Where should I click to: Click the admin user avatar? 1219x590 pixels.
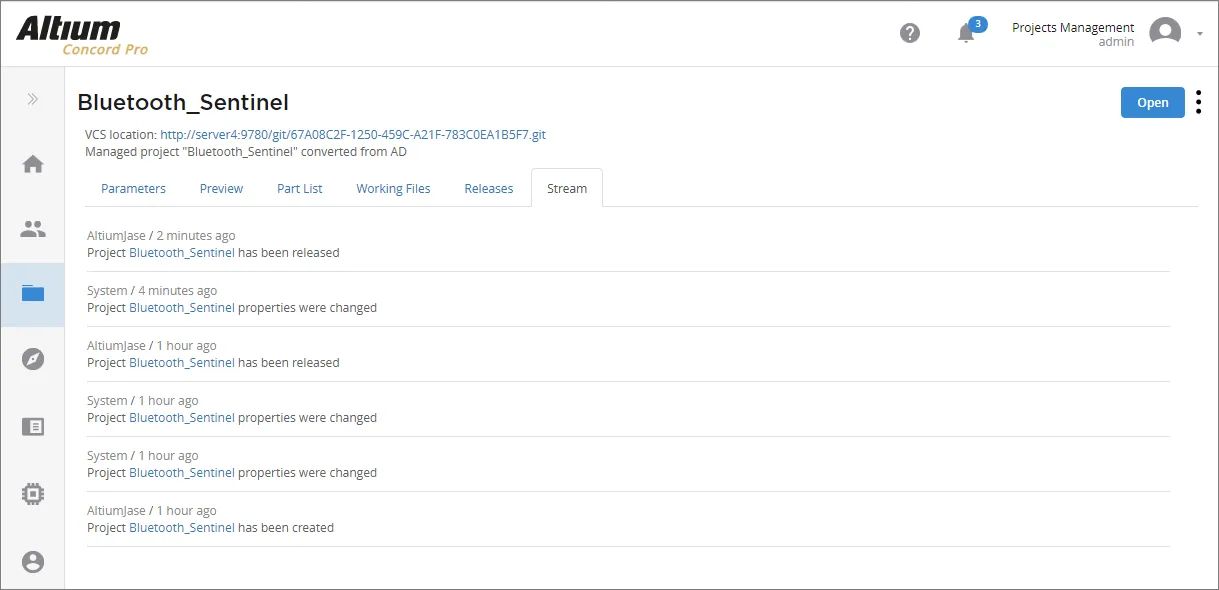1165,33
